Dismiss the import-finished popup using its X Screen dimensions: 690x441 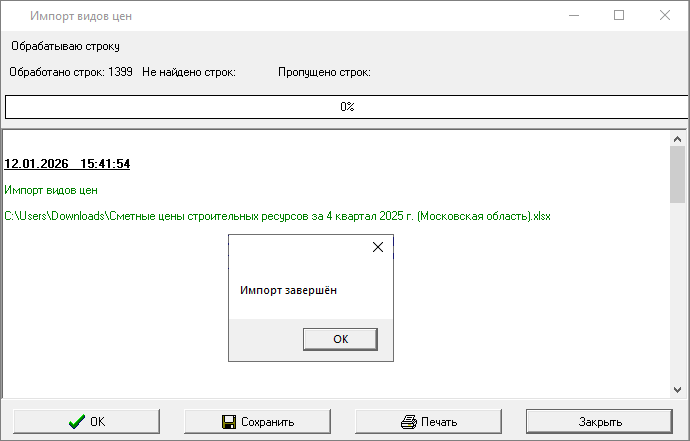[378, 247]
